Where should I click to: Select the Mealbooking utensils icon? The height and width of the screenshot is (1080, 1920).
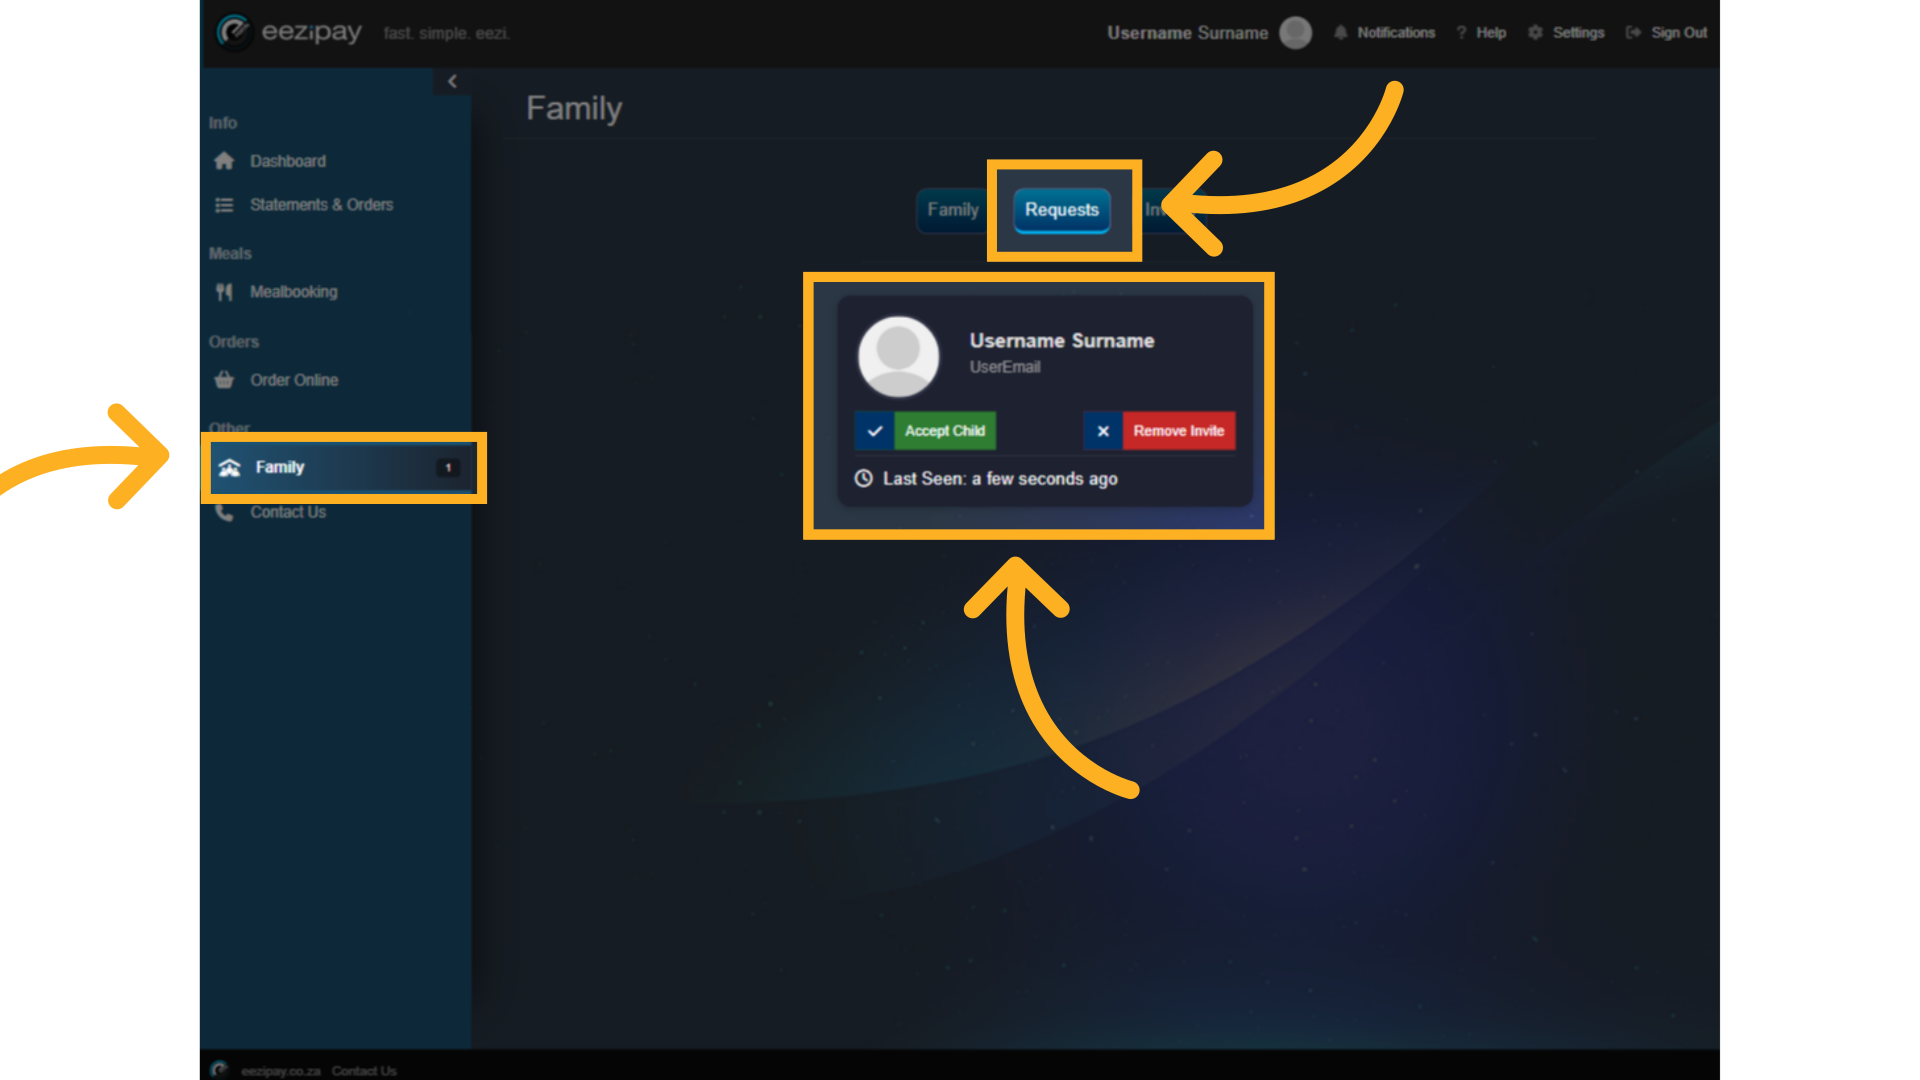[x=225, y=292]
